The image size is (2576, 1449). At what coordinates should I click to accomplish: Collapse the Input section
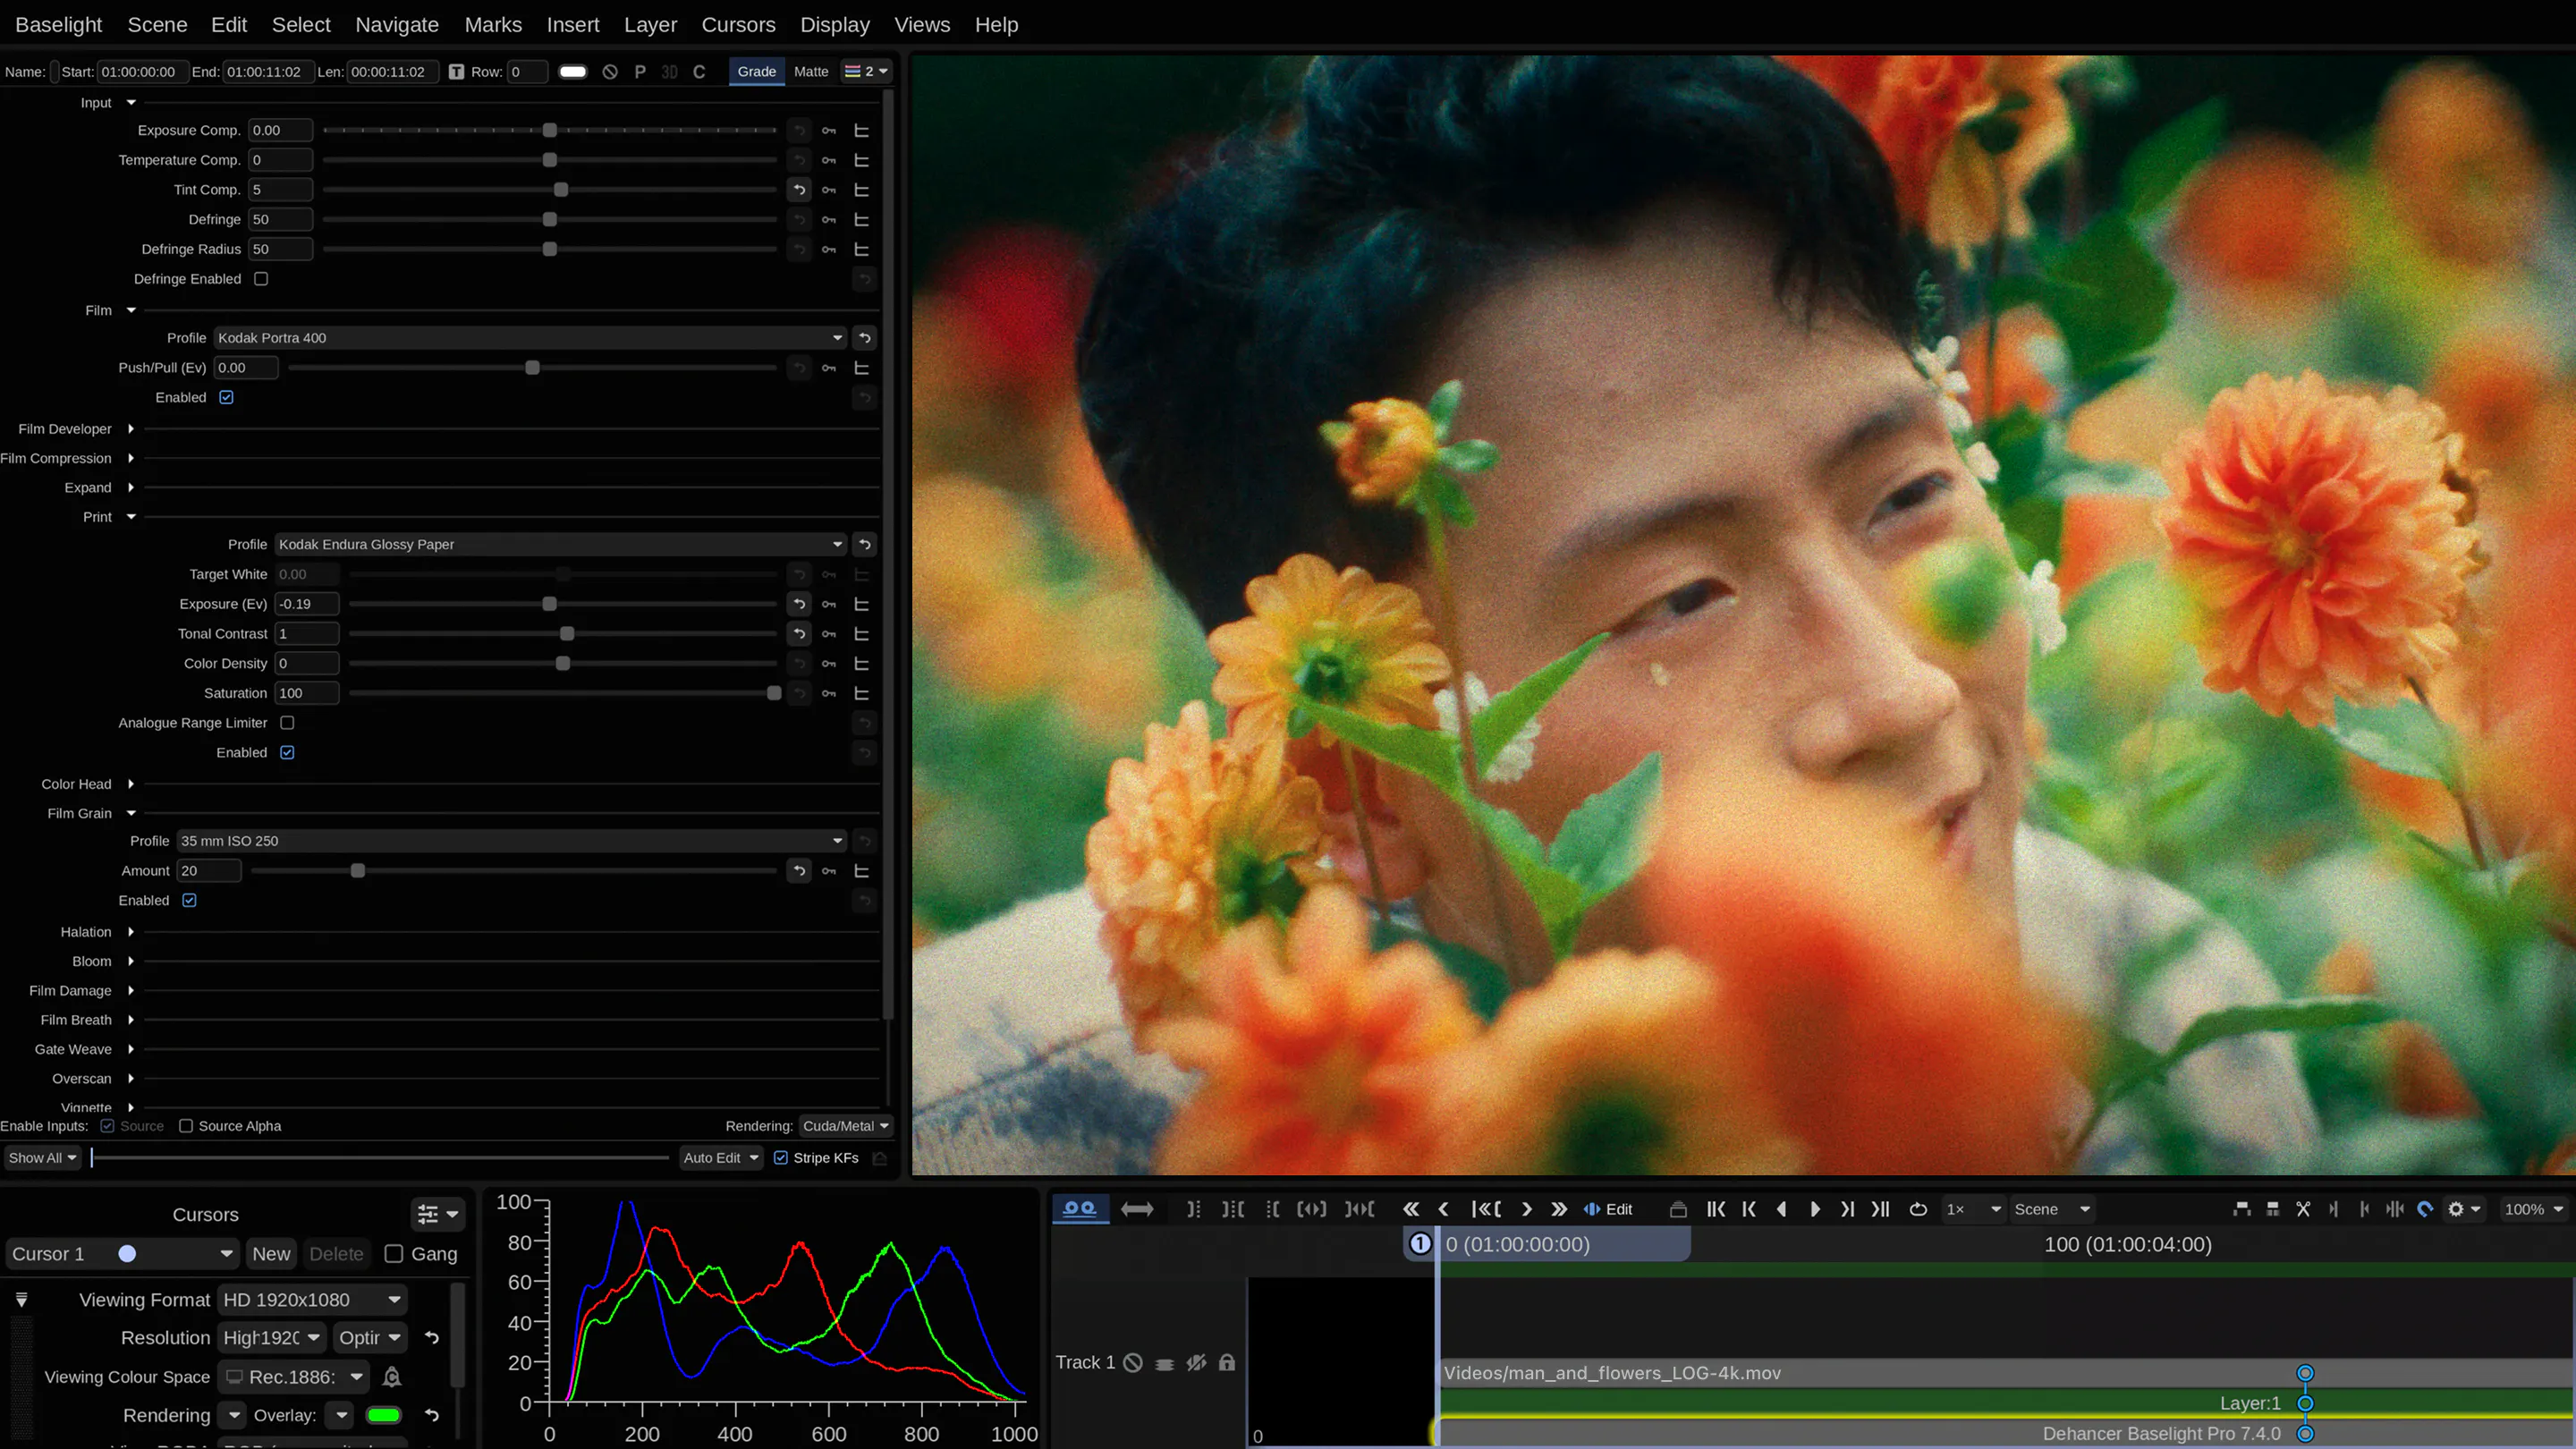[131, 103]
